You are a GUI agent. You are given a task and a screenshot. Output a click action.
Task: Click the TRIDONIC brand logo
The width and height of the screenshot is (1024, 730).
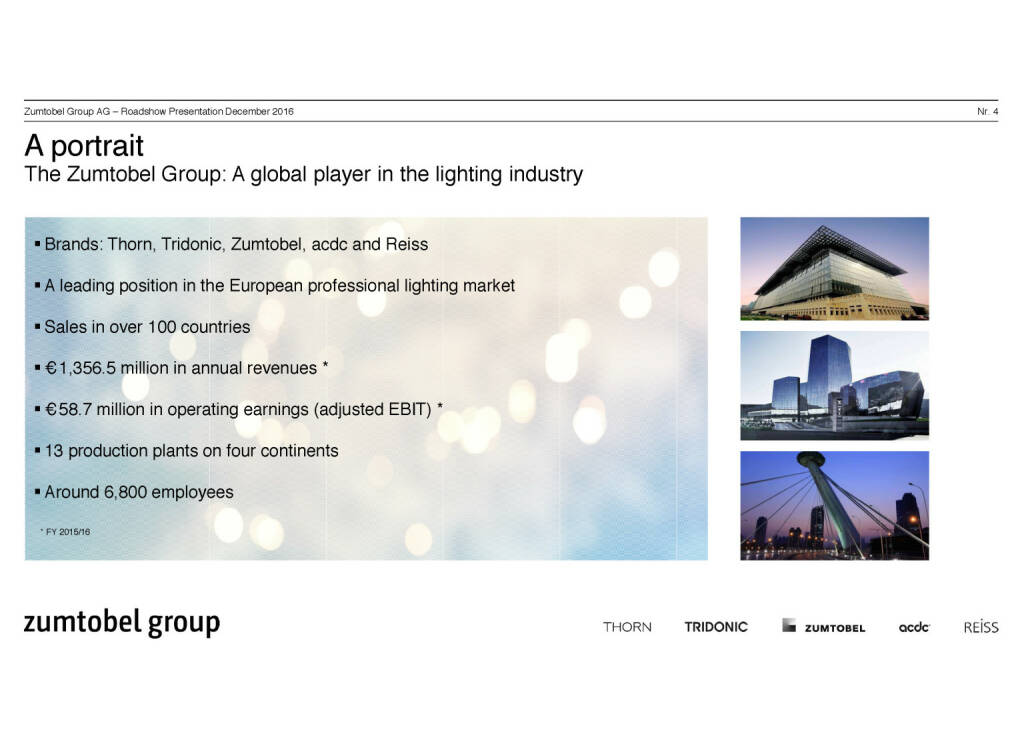pos(716,627)
